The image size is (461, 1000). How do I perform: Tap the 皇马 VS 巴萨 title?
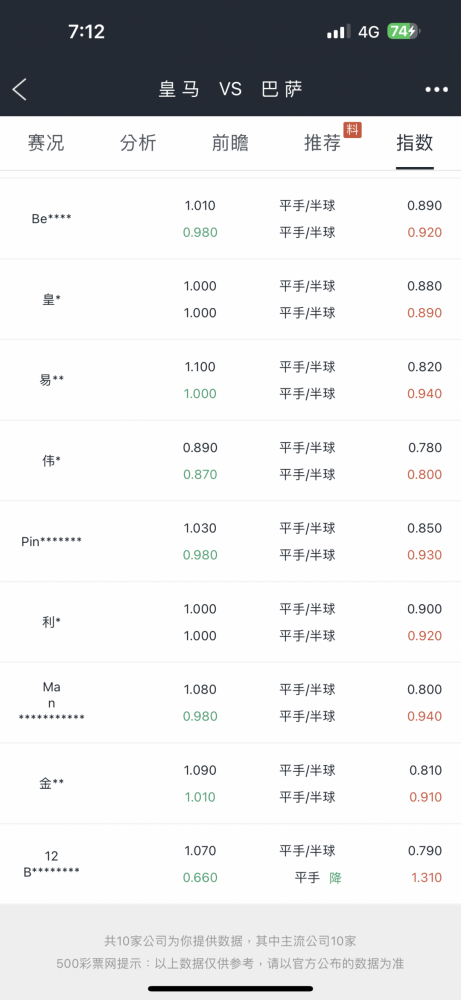point(230,89)
